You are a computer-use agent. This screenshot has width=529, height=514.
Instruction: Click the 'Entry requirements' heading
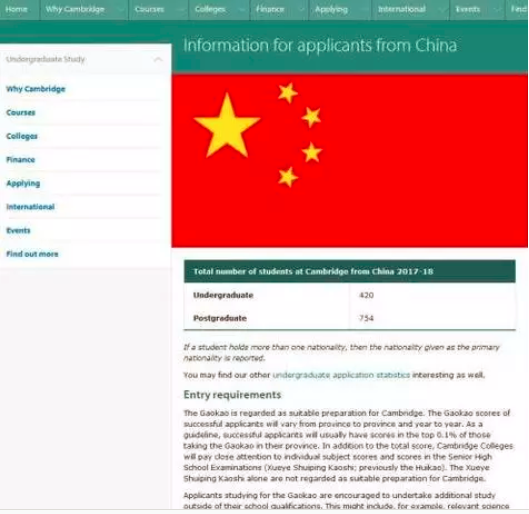point(232,395)
